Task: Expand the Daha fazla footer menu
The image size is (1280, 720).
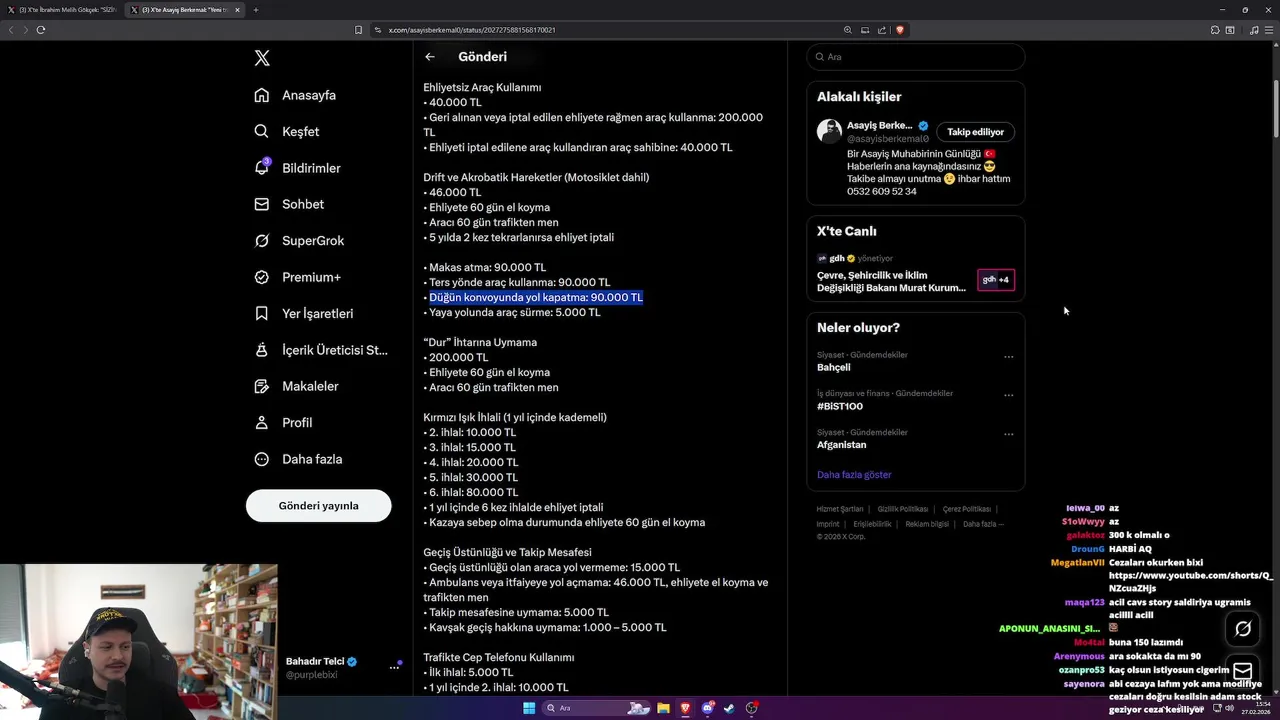Action: point(983,524)
